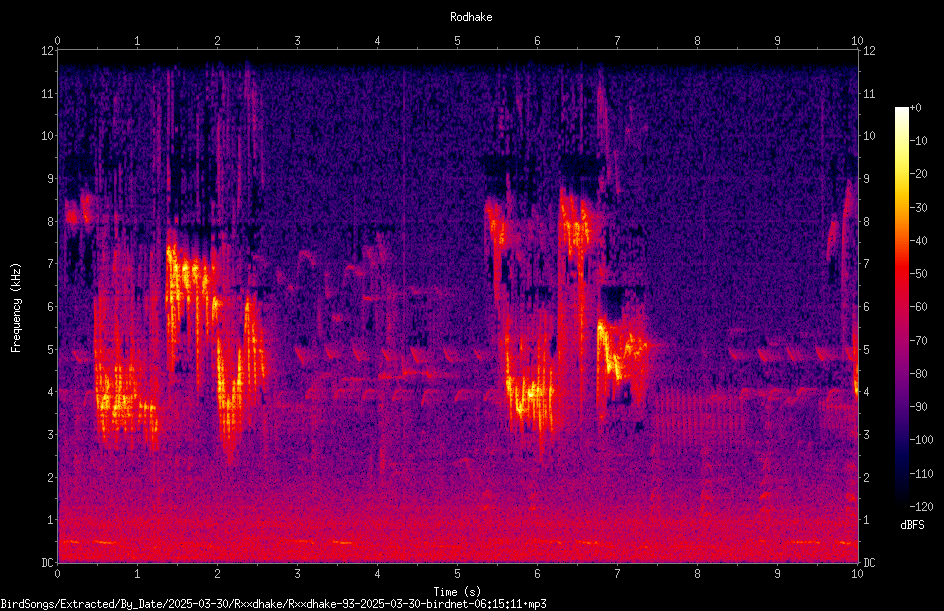Click the "12" tick on the right frequency axis
Screen dimensions: 944x611
pos(869,51)
